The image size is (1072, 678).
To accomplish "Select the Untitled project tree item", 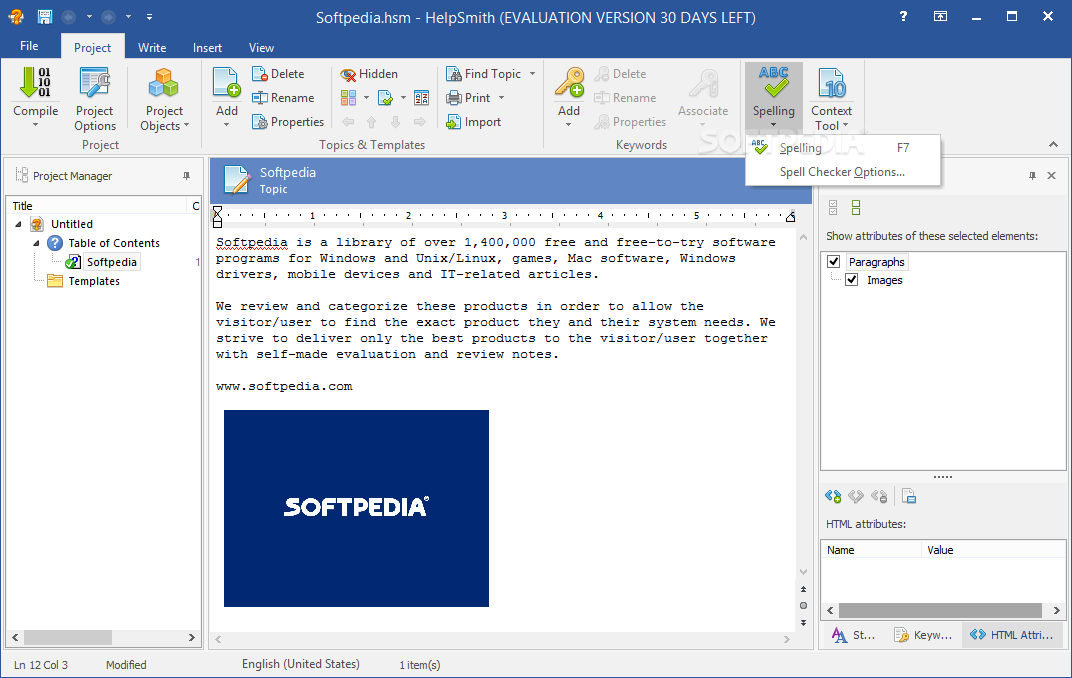I will point(72,224).
